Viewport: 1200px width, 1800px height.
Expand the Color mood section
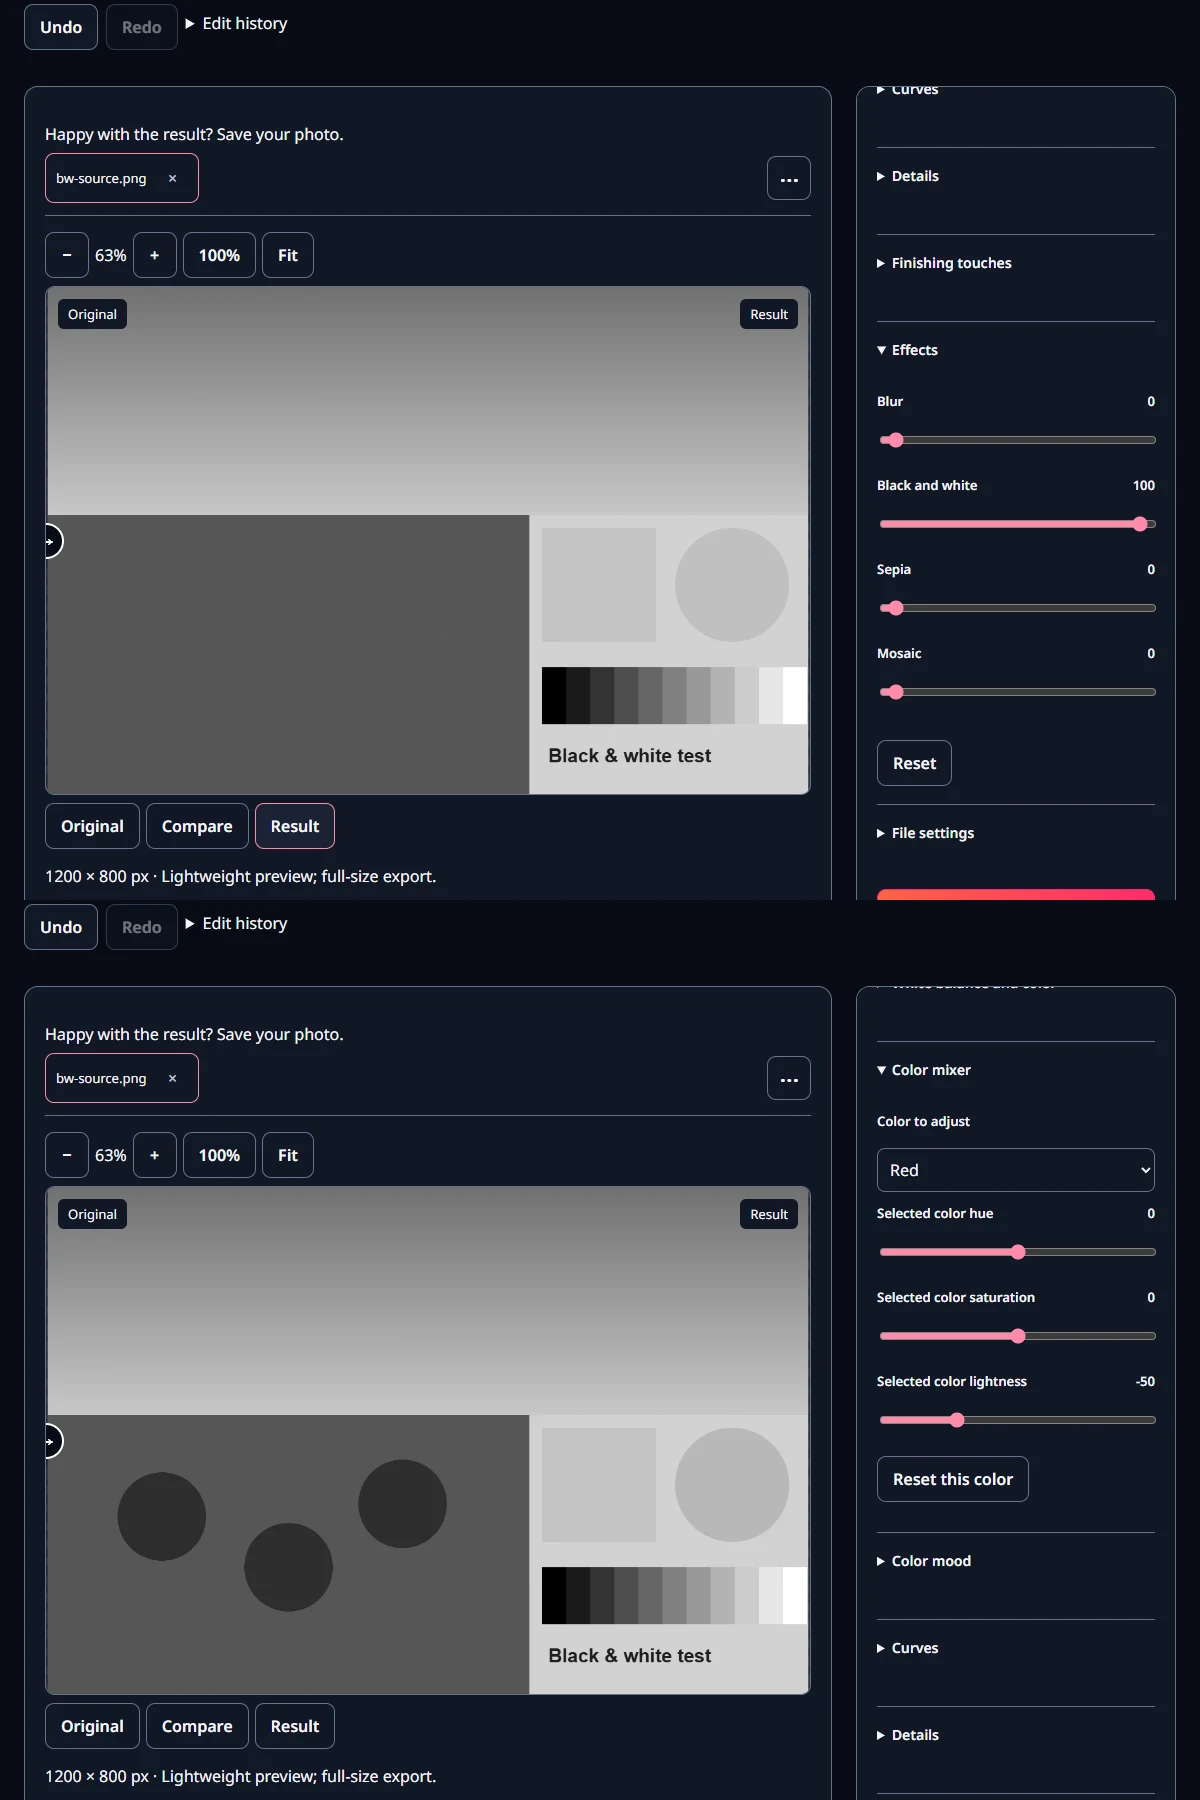click(924, 1561)
